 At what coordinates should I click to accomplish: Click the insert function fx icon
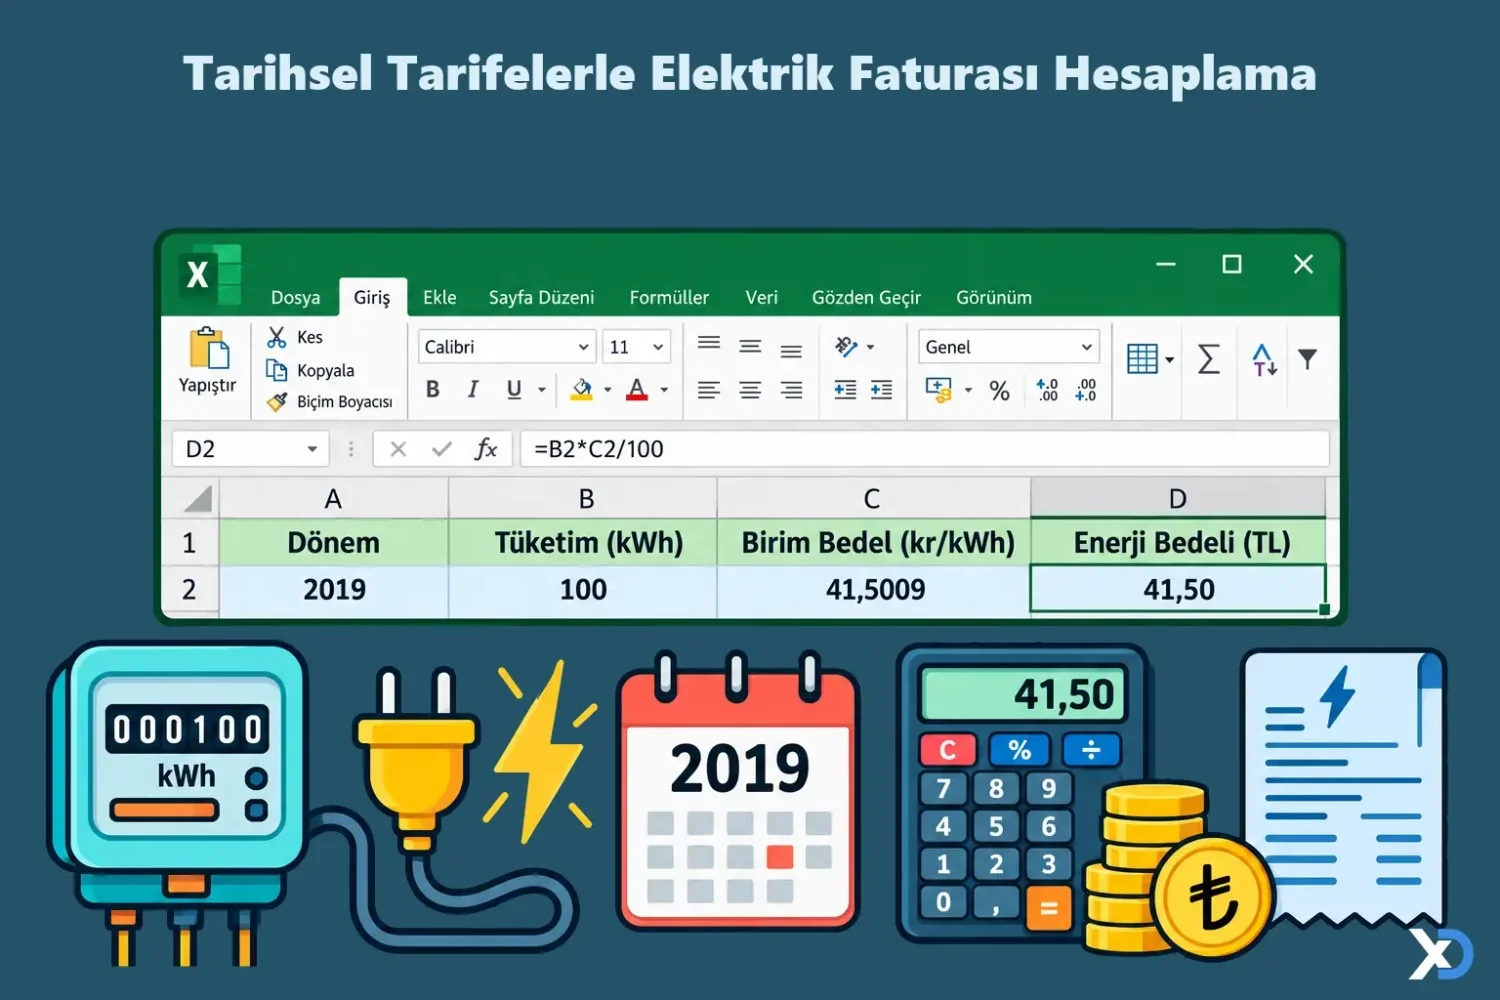pos(486,449)
